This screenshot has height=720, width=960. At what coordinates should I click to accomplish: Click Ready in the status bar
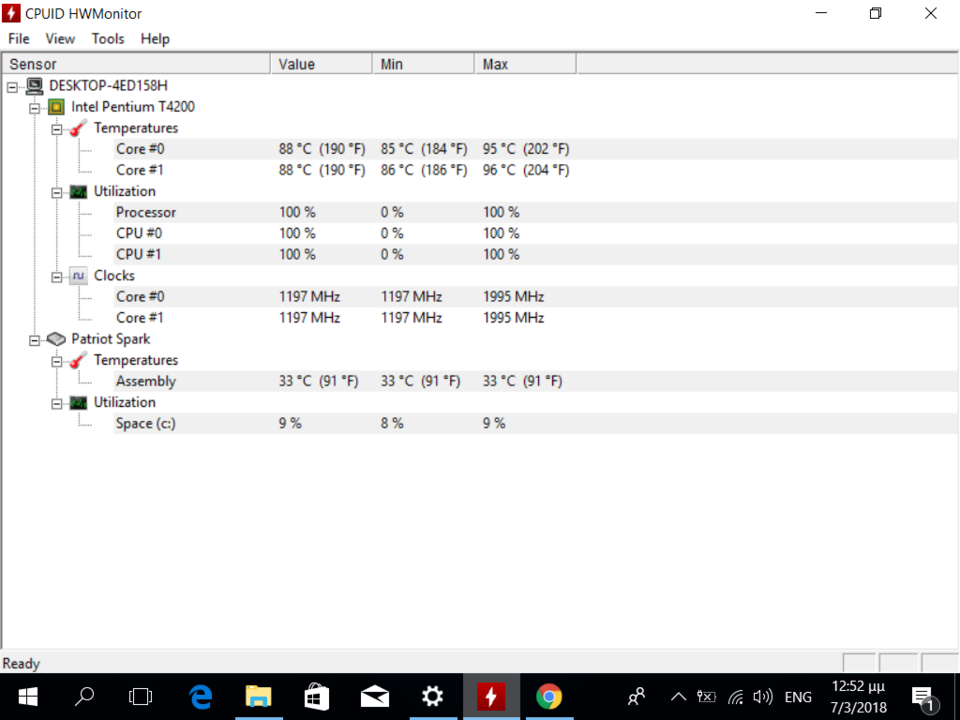(21, 664)
